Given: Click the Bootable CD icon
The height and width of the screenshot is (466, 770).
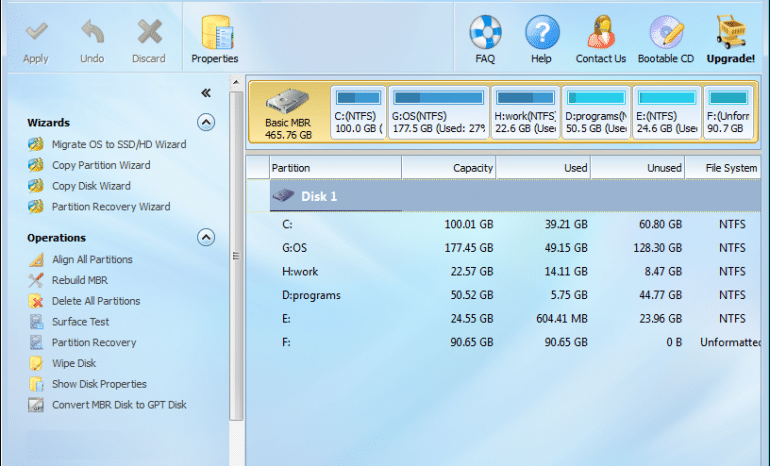Looking at the screenshot, I should click(x=667, y=32).
